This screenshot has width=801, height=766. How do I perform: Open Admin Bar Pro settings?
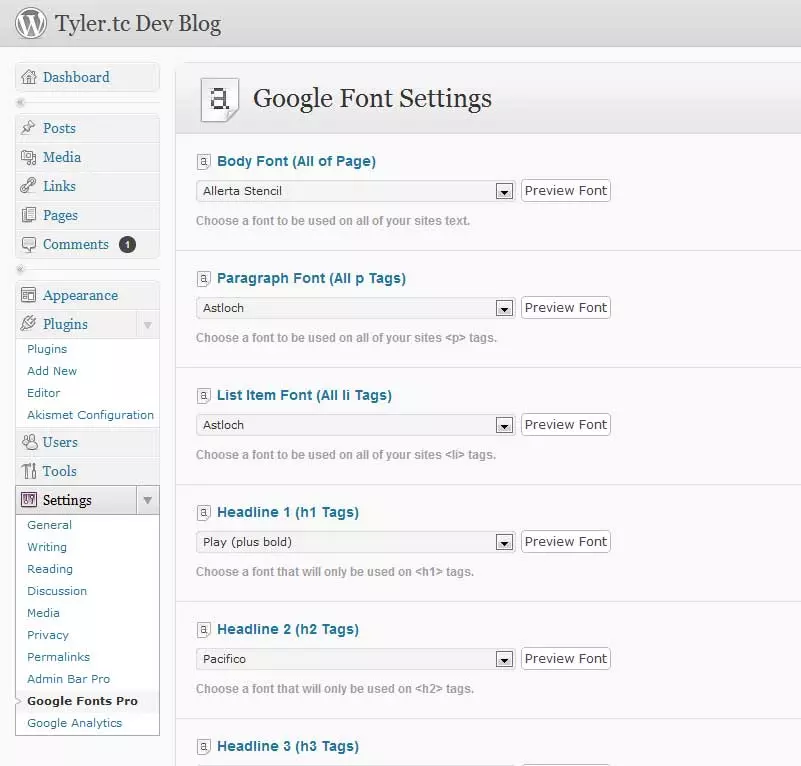coord(69,679)
